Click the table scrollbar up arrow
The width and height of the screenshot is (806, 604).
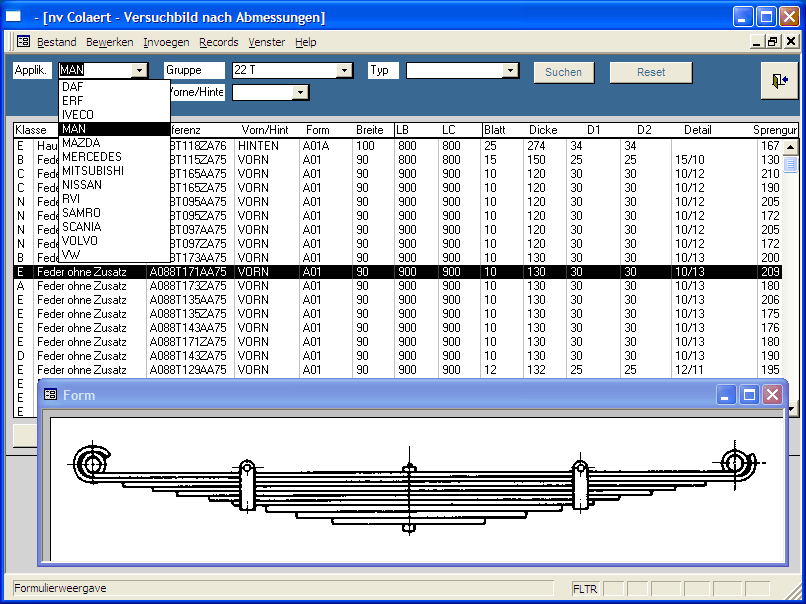[791, 146]
